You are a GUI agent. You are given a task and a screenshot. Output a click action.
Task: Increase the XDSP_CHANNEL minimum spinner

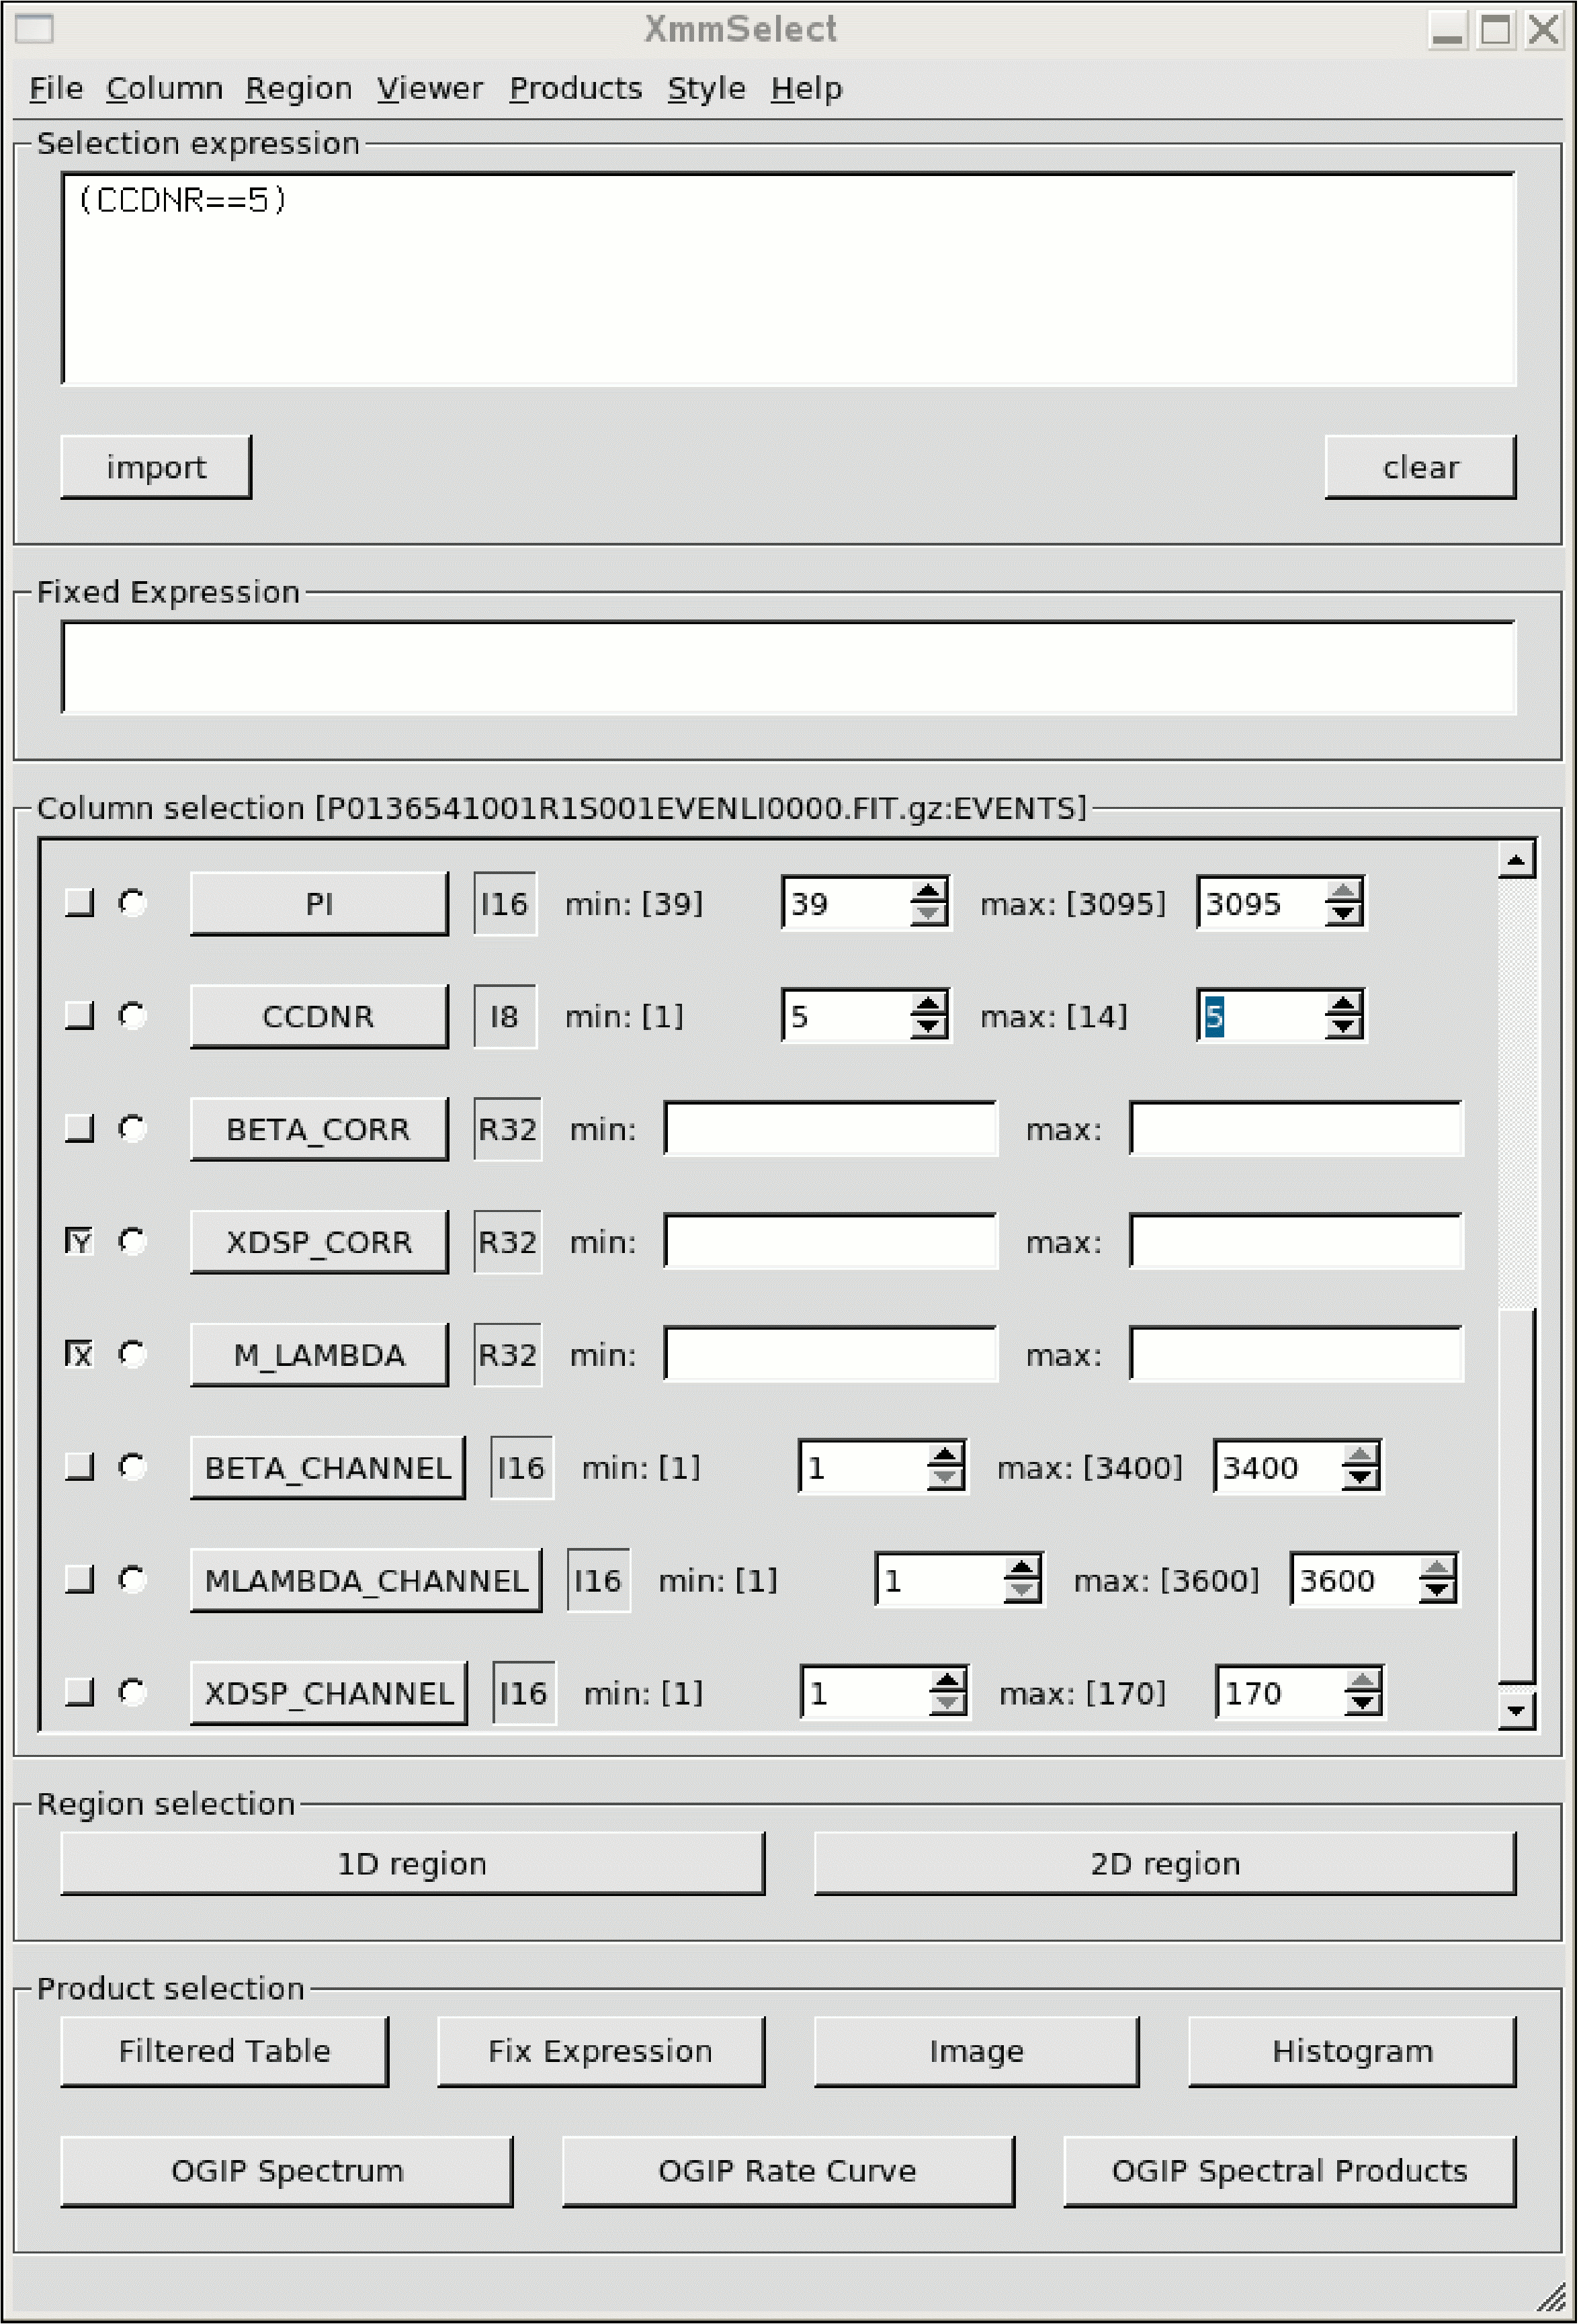tap(947, 1681)
